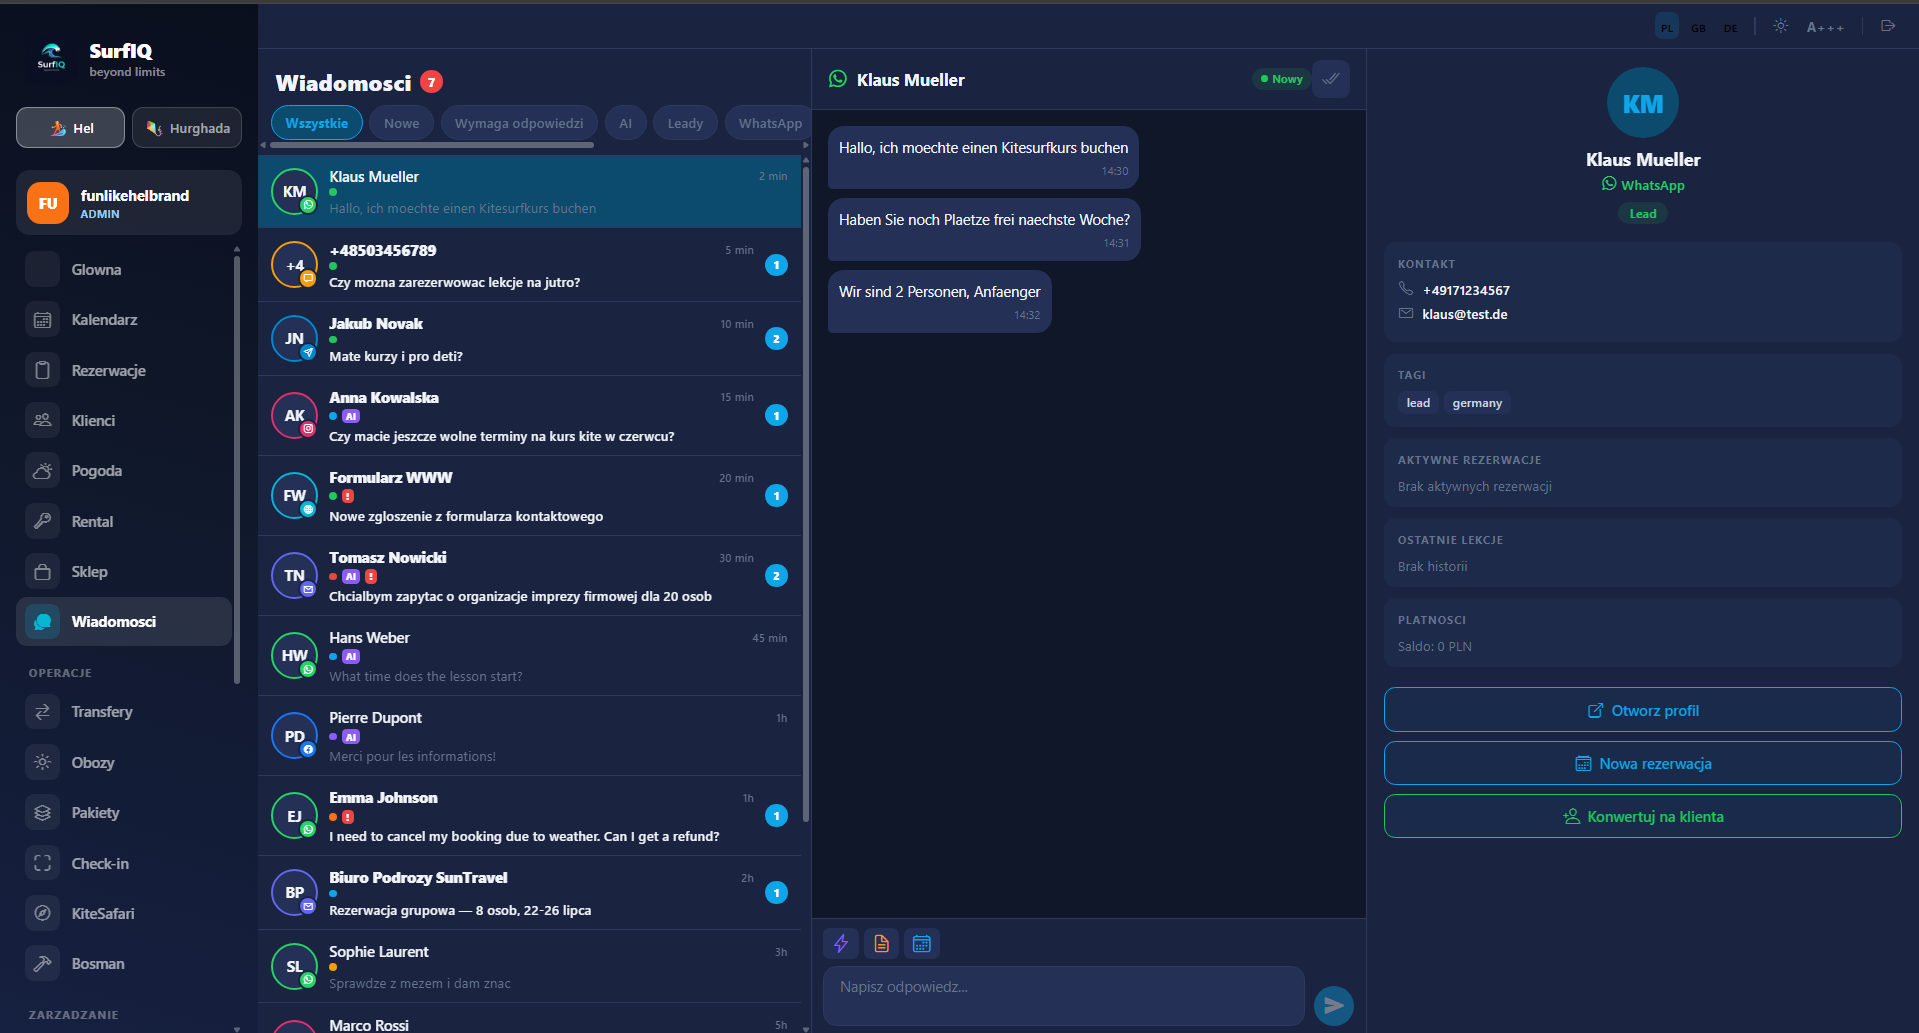
Task: Click the Rezerwacje clipboard icon
Action: (42, 370)
